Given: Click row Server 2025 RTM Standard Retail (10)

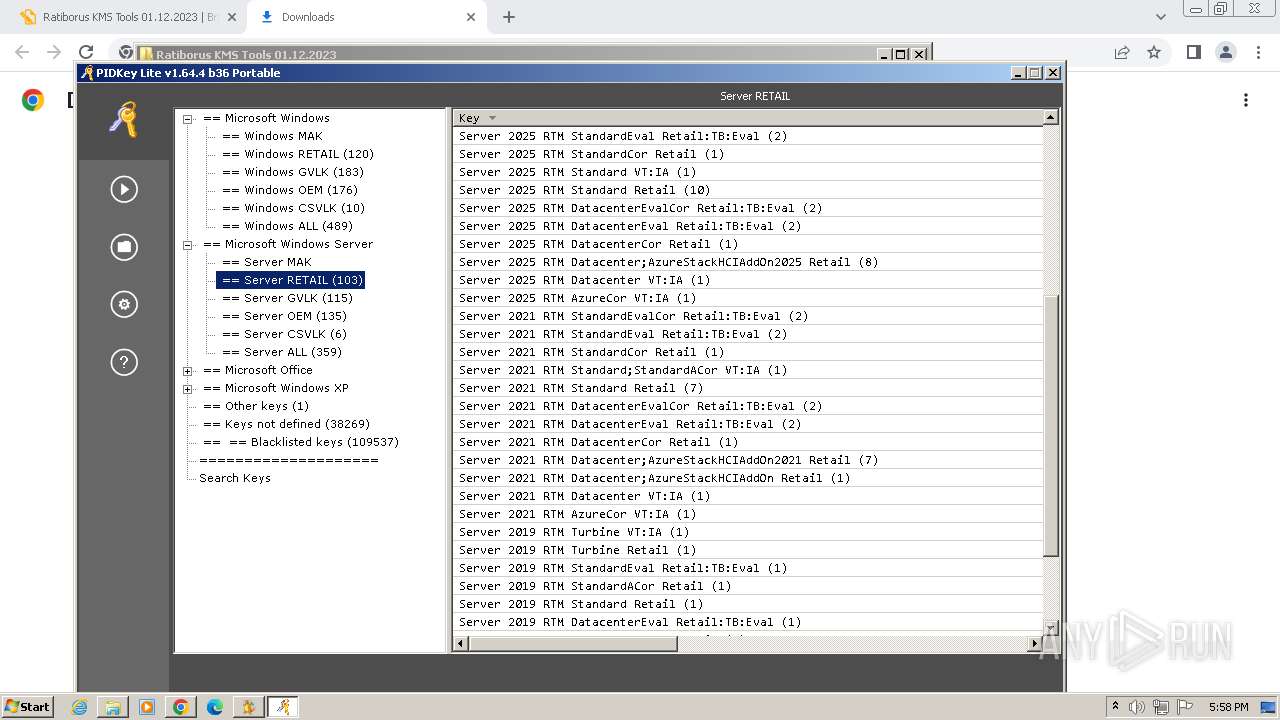Looking at the screenshot, I should pyautogui.click(x=748, y=190).
